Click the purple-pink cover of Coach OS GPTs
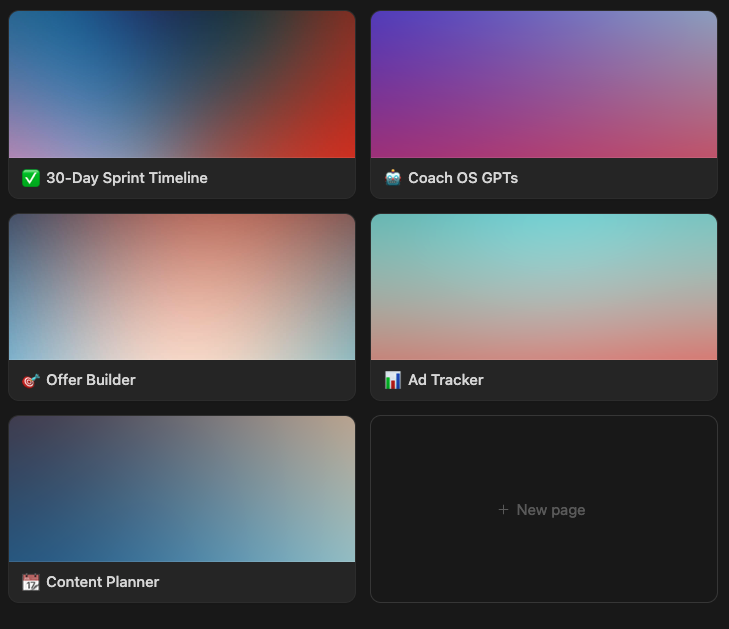Image resolution: width=729 pixels, height=629 pixels. pos(543,85)
